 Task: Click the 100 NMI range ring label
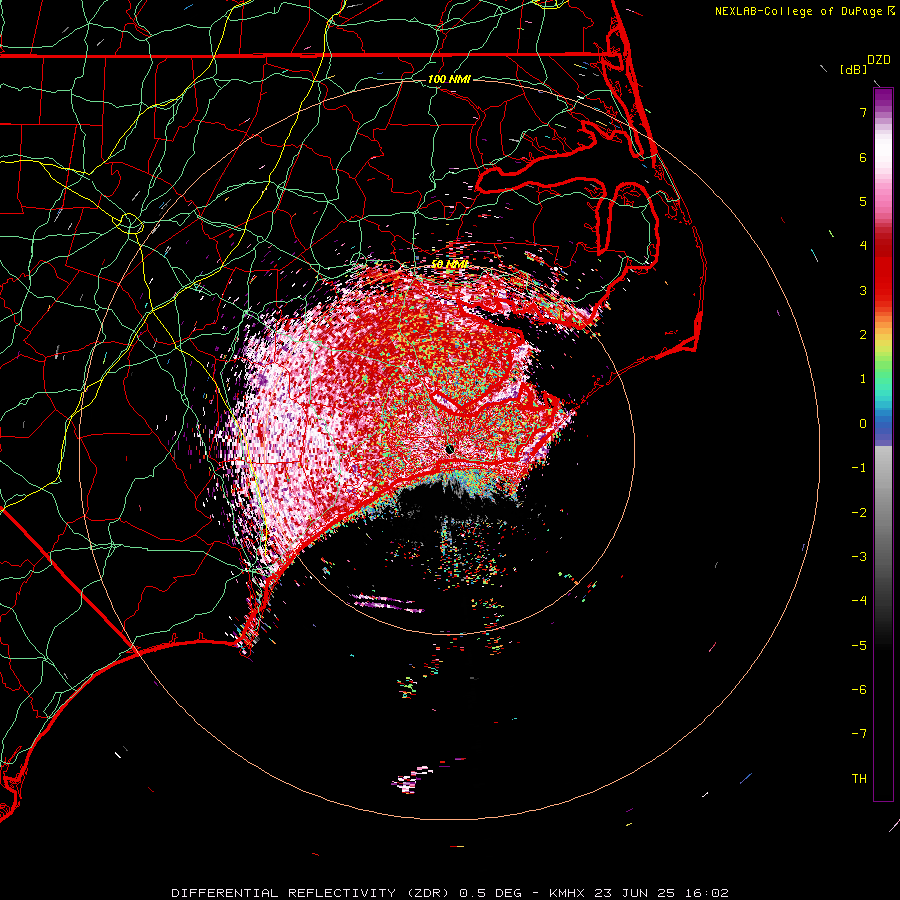449,79
